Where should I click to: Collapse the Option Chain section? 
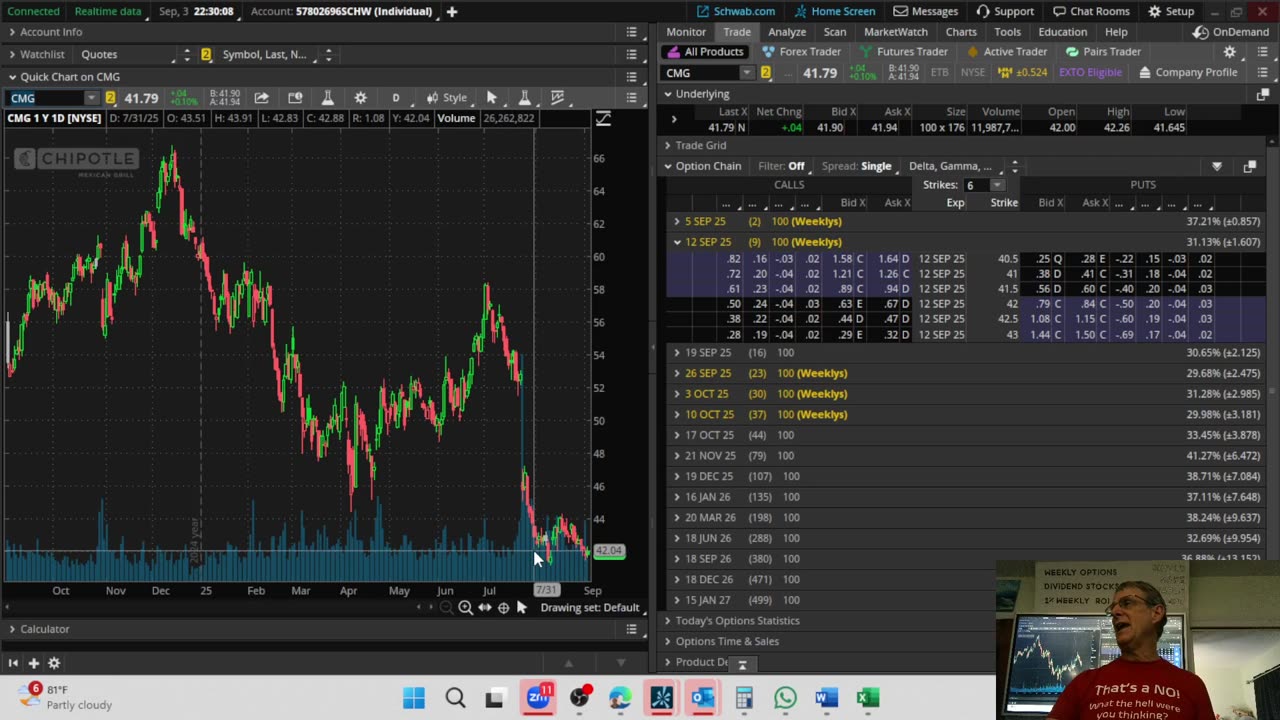coord(668,166)
